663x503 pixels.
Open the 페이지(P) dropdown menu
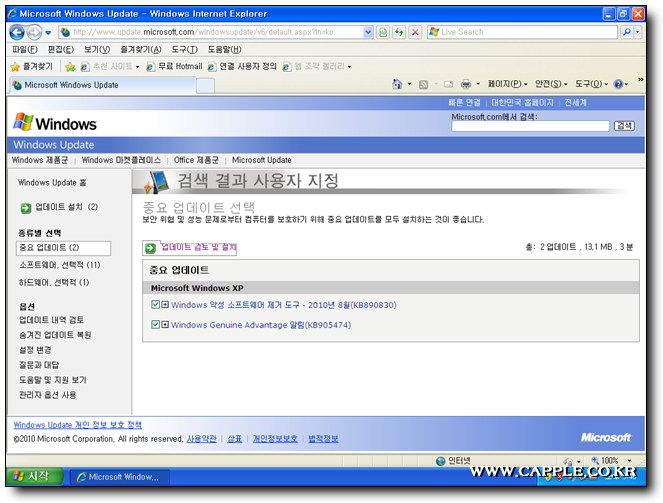[x=507, y=84]
